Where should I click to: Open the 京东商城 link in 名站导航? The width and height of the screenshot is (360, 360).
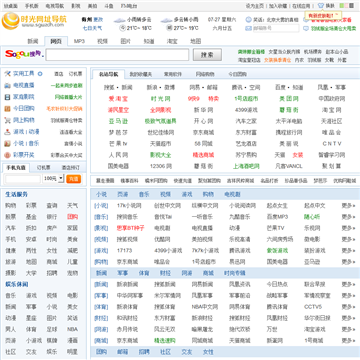pyautogui.click(x=203, y=133)
